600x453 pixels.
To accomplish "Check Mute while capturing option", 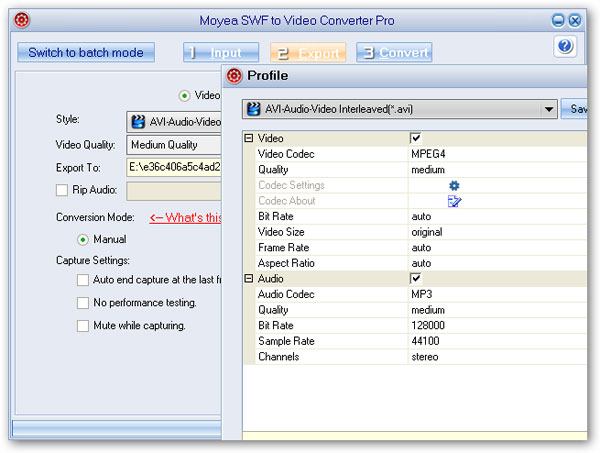I will (83, 326).
